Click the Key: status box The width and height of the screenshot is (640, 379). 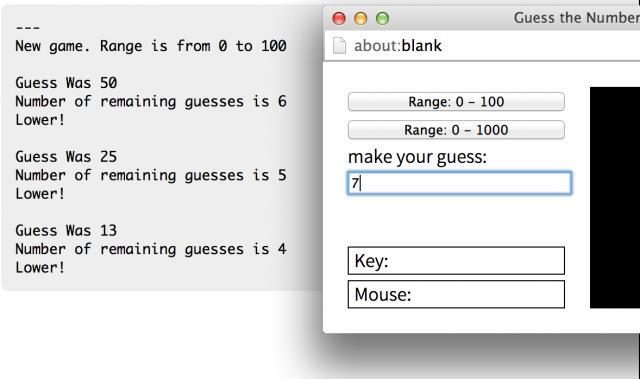pos(456,261)
